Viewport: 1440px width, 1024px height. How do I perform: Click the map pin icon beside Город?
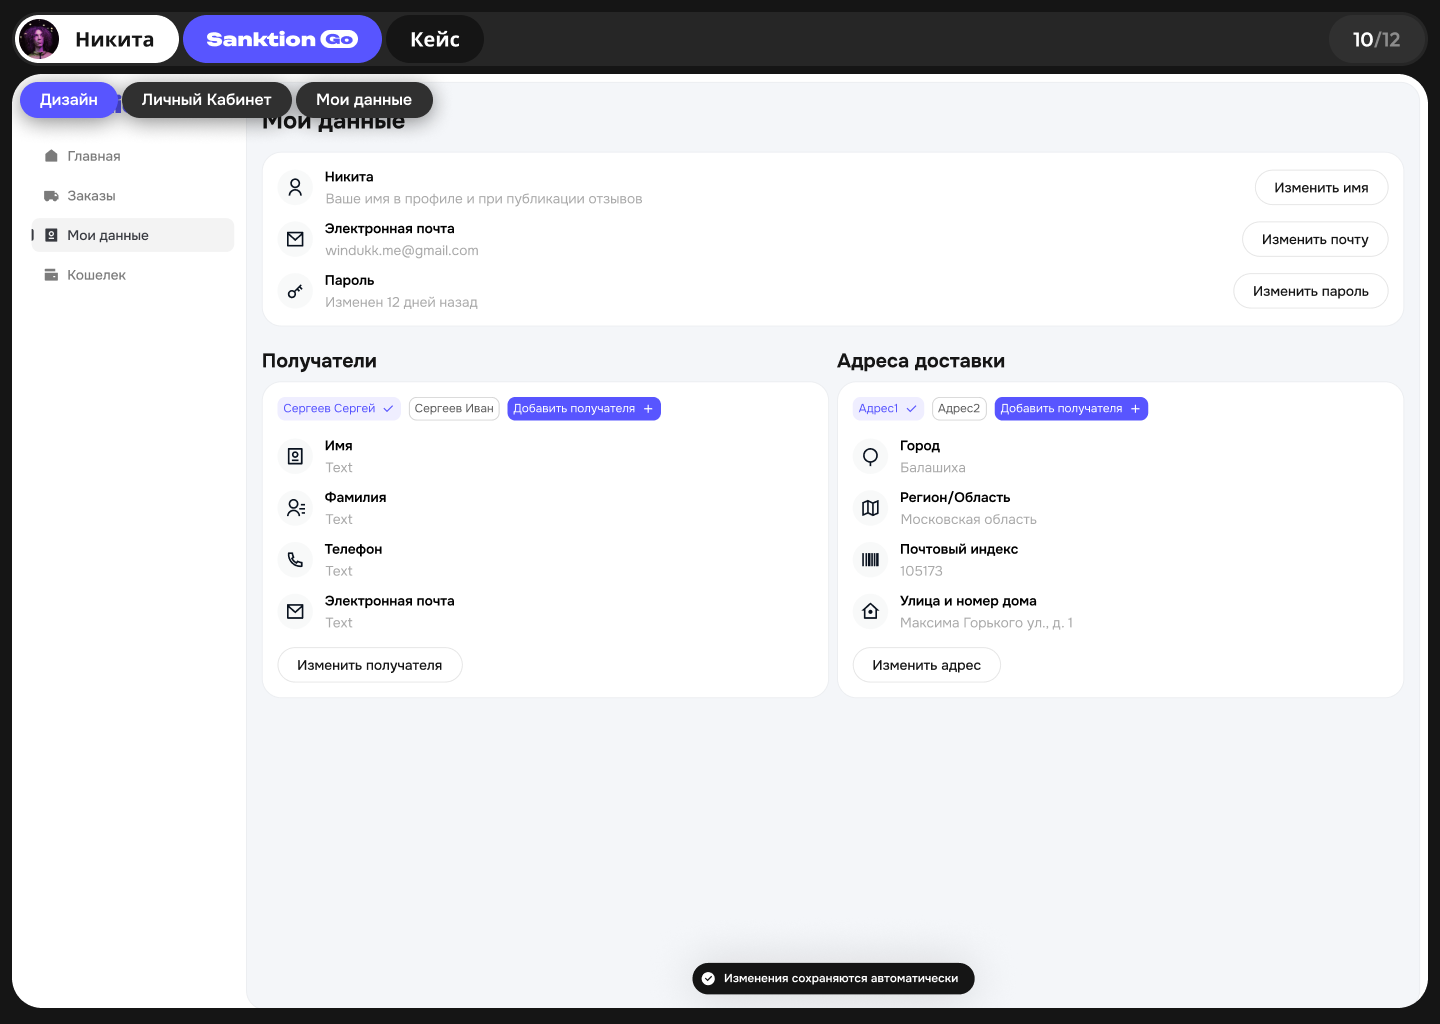[870, 456]
